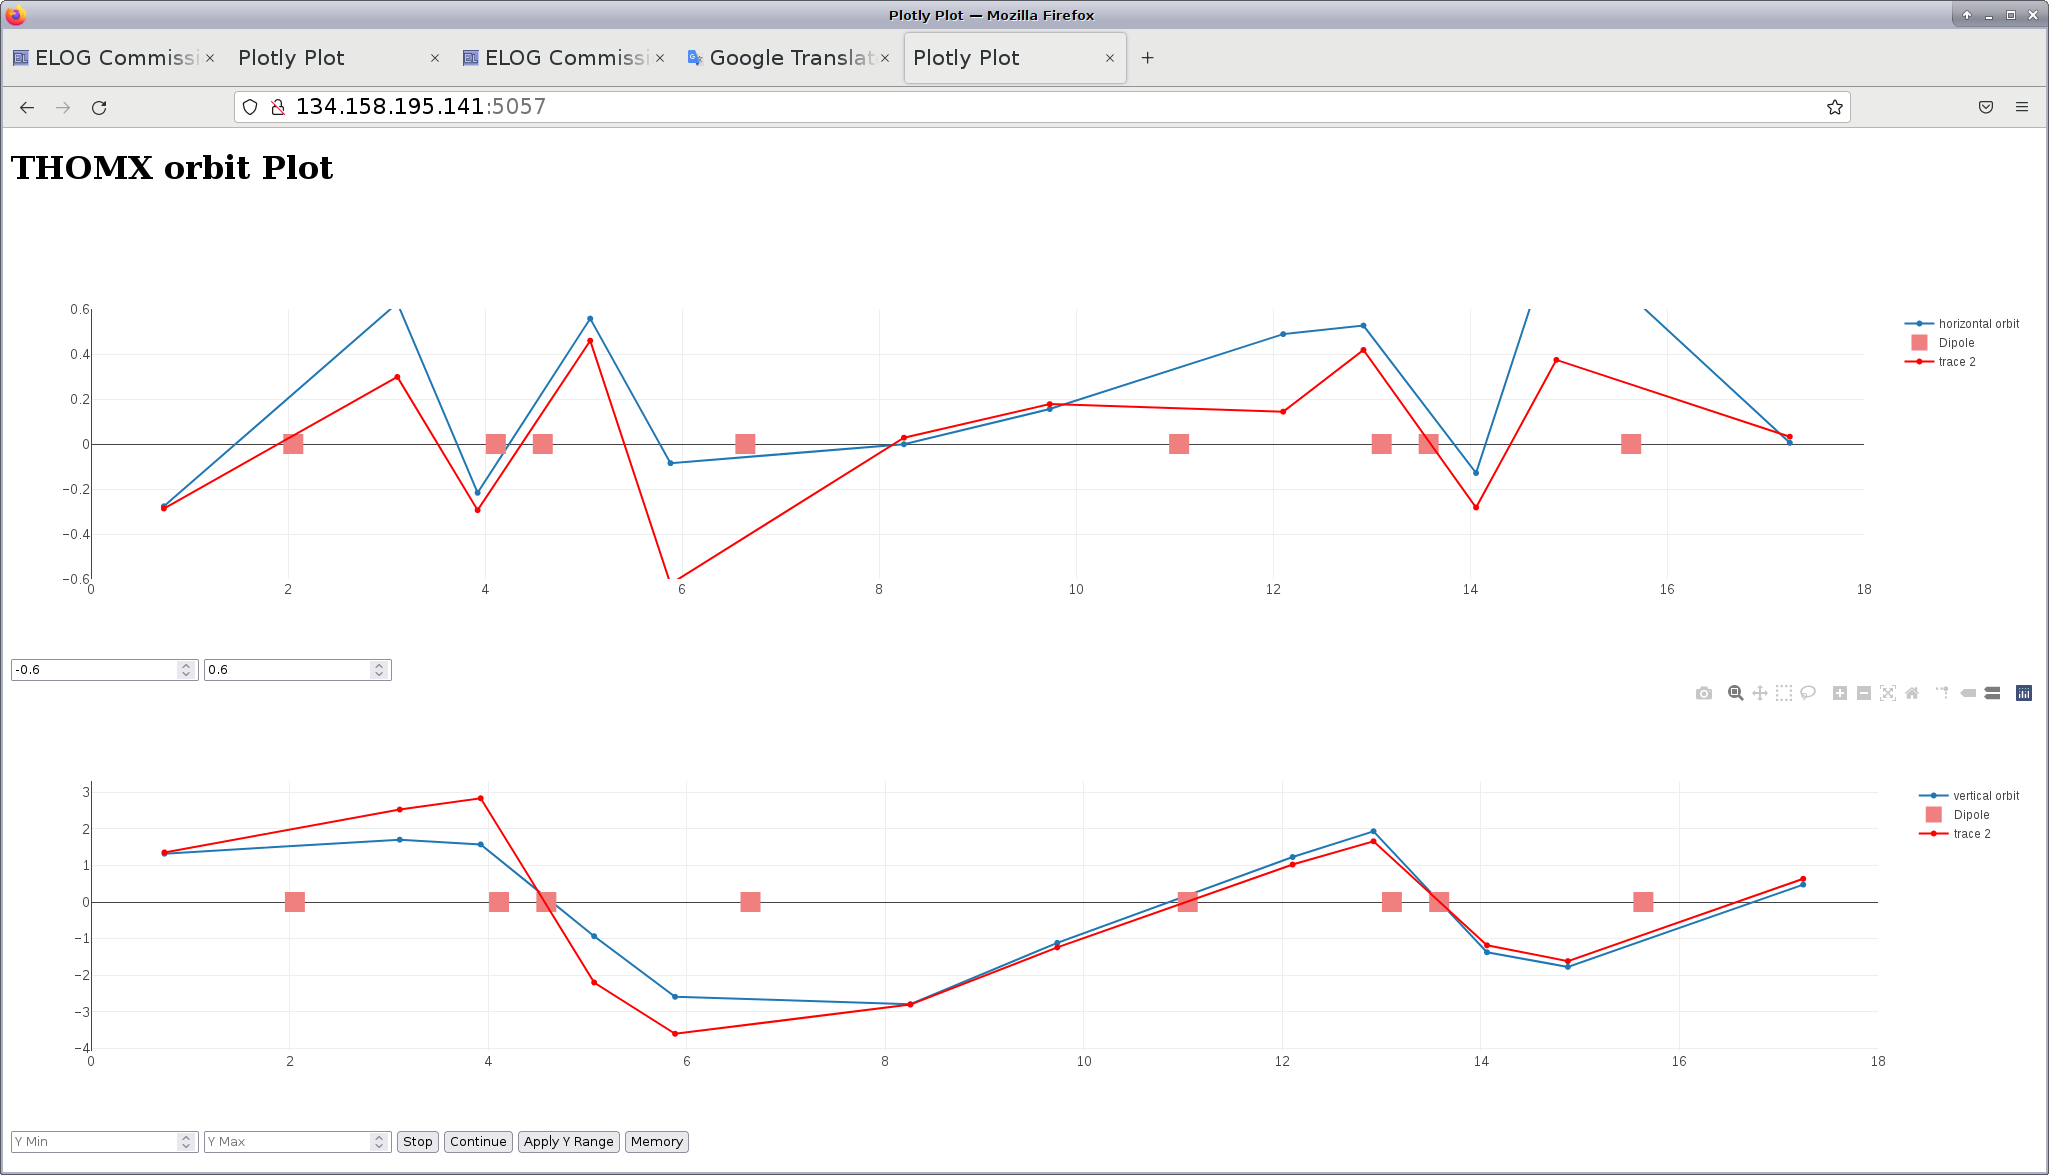Click the Autoscale icon in modebar

click(1888, 693)
